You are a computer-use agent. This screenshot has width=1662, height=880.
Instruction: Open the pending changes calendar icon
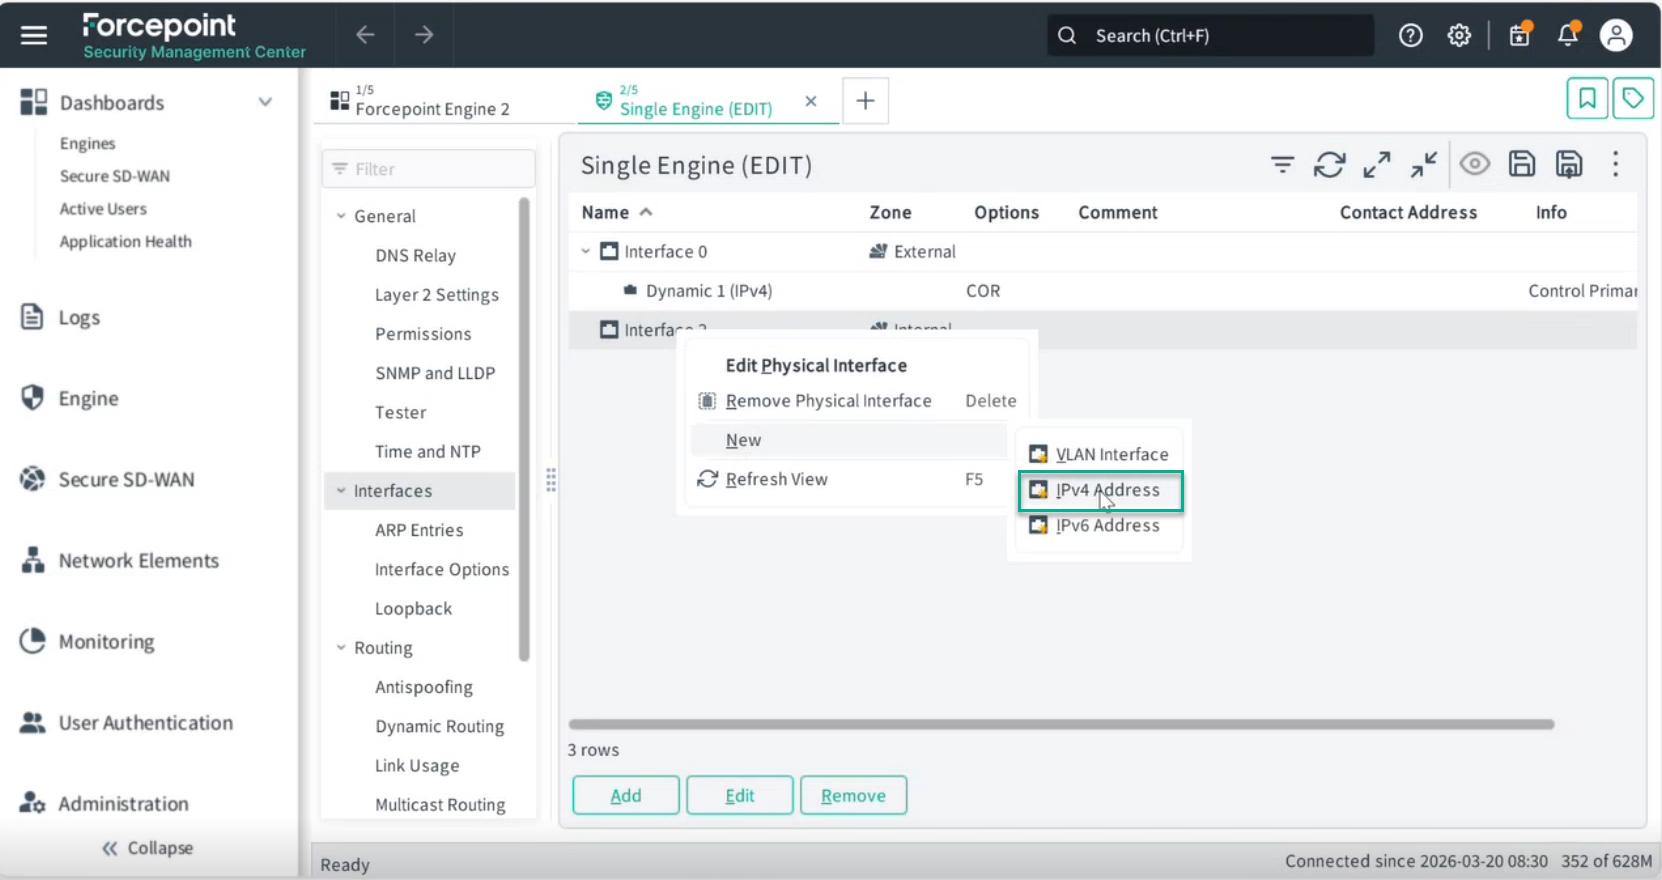click(x=1520, y=34)
